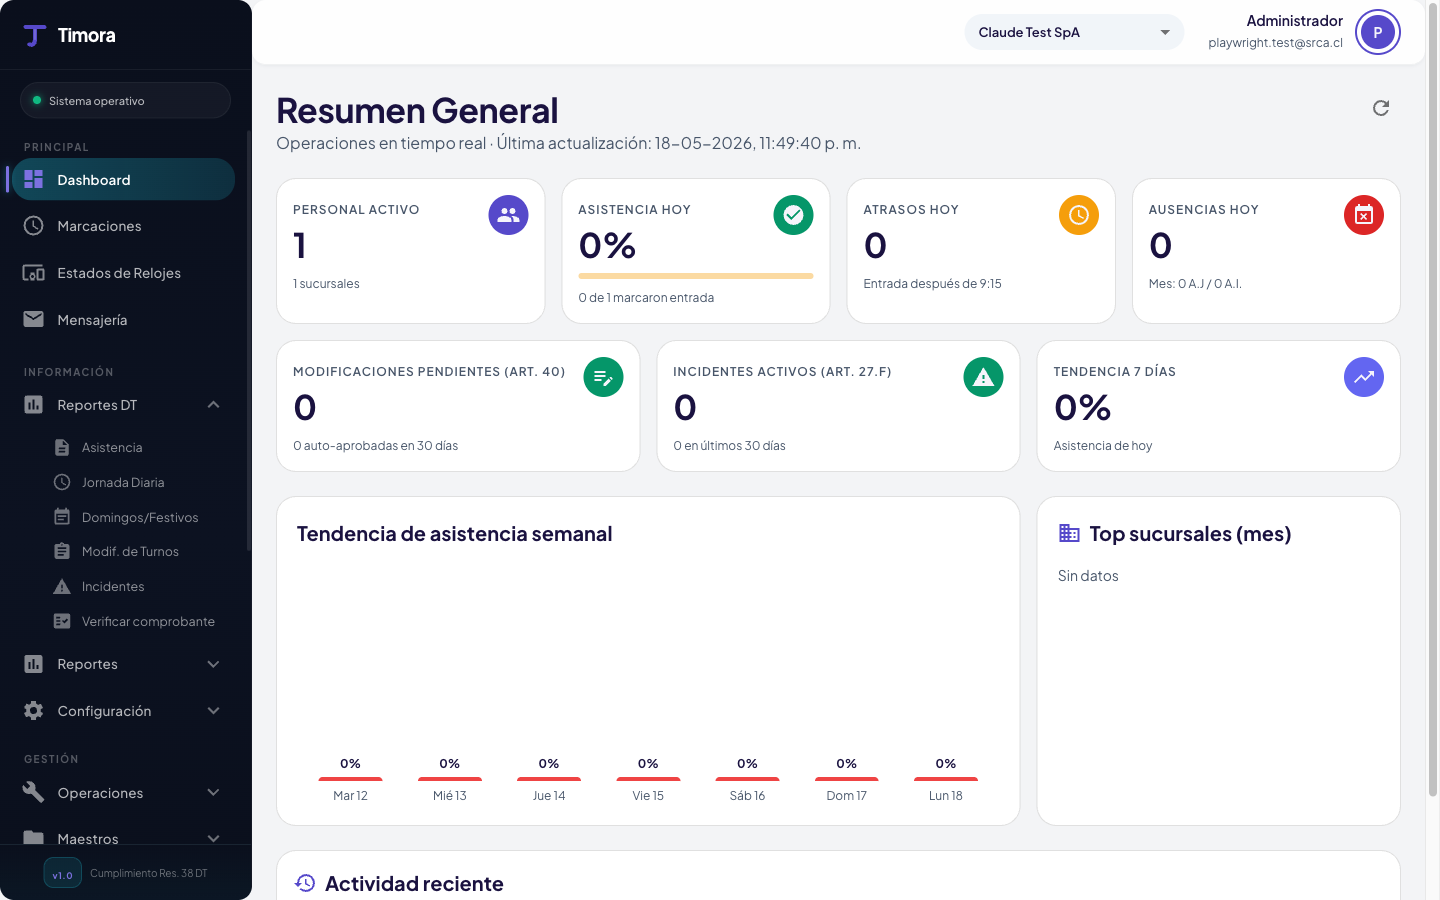Expand the Operaciones section chevron
This screenshot has width=1440, height=900.
click(213, 792)
